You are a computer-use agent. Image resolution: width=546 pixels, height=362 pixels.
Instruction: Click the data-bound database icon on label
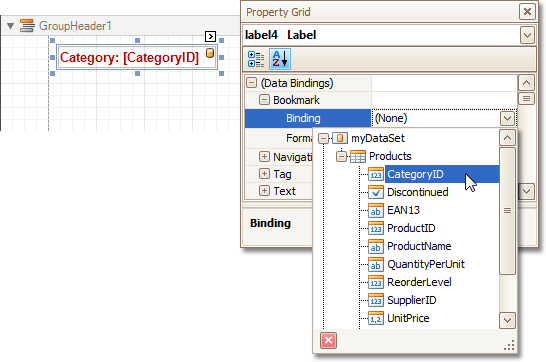tap(210, 53)
